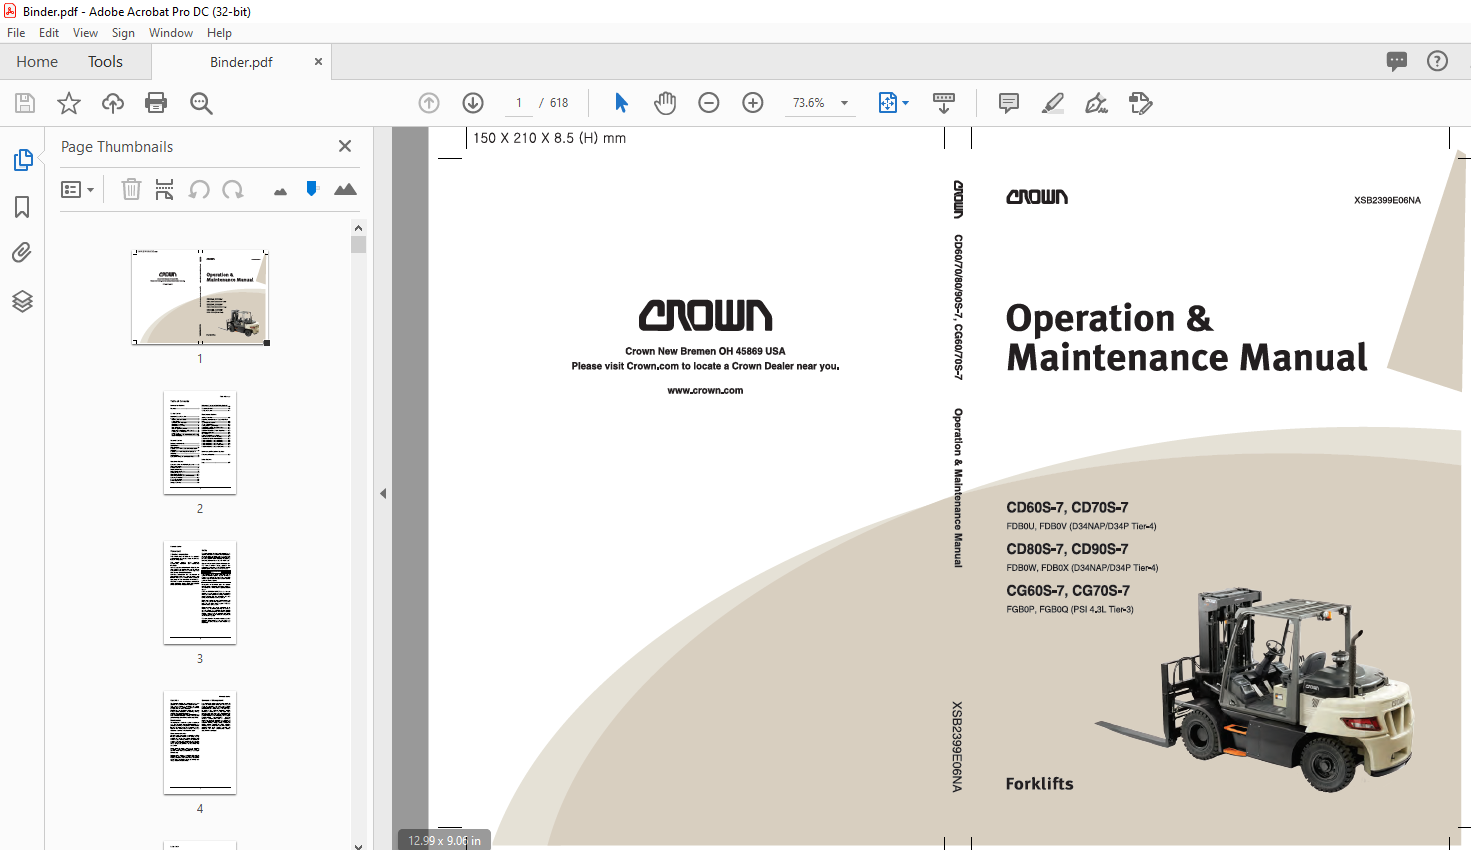Viewport: 1471px width, 850px height.
Task: Open the comments chat bubble icon
Action: click(x=1397, y=61)
